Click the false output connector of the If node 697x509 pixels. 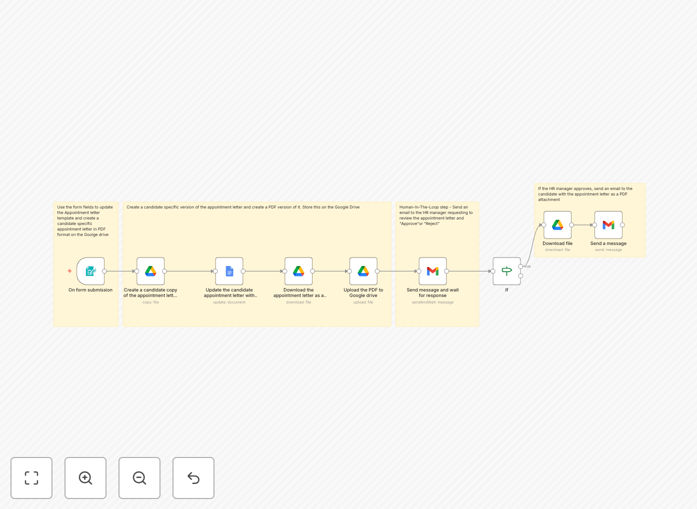click(521, 276)
